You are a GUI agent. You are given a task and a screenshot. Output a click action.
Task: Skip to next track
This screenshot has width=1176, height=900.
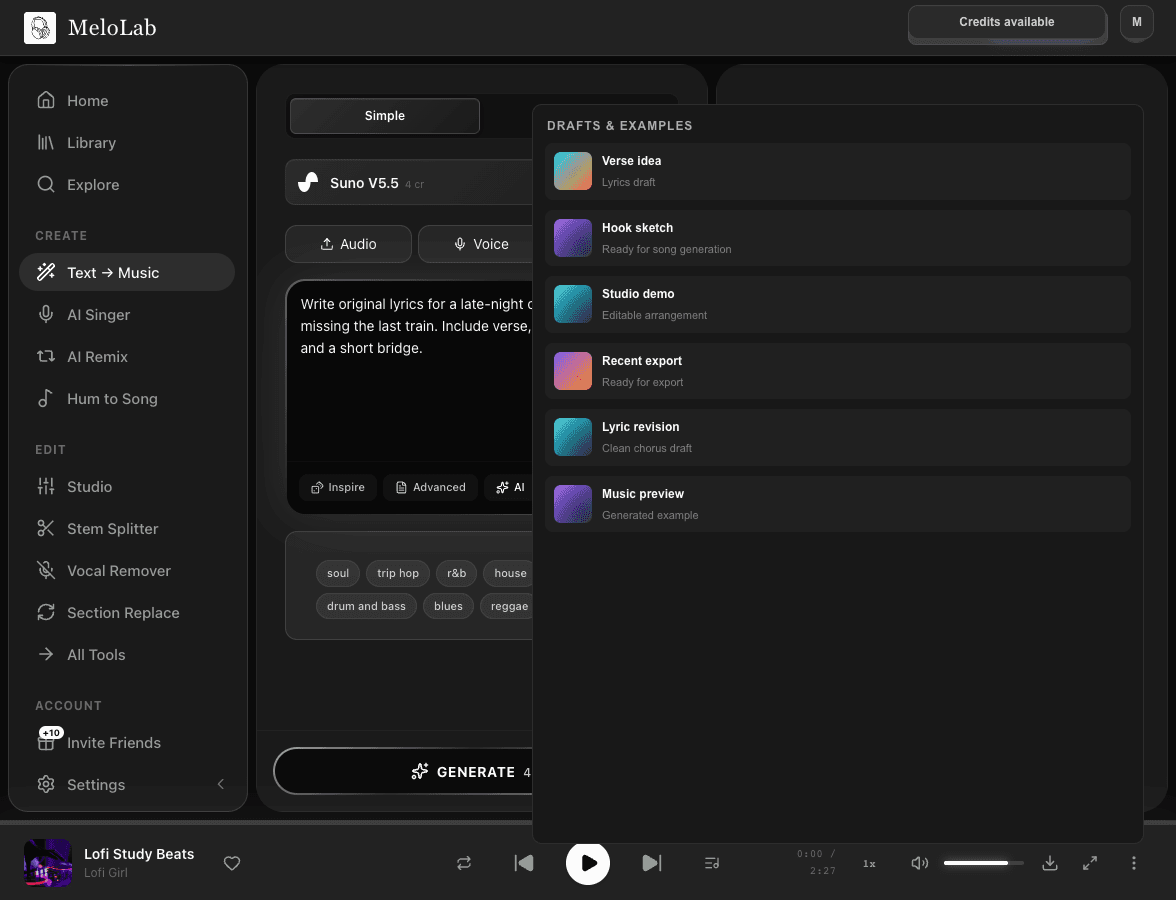pos(652,862)
